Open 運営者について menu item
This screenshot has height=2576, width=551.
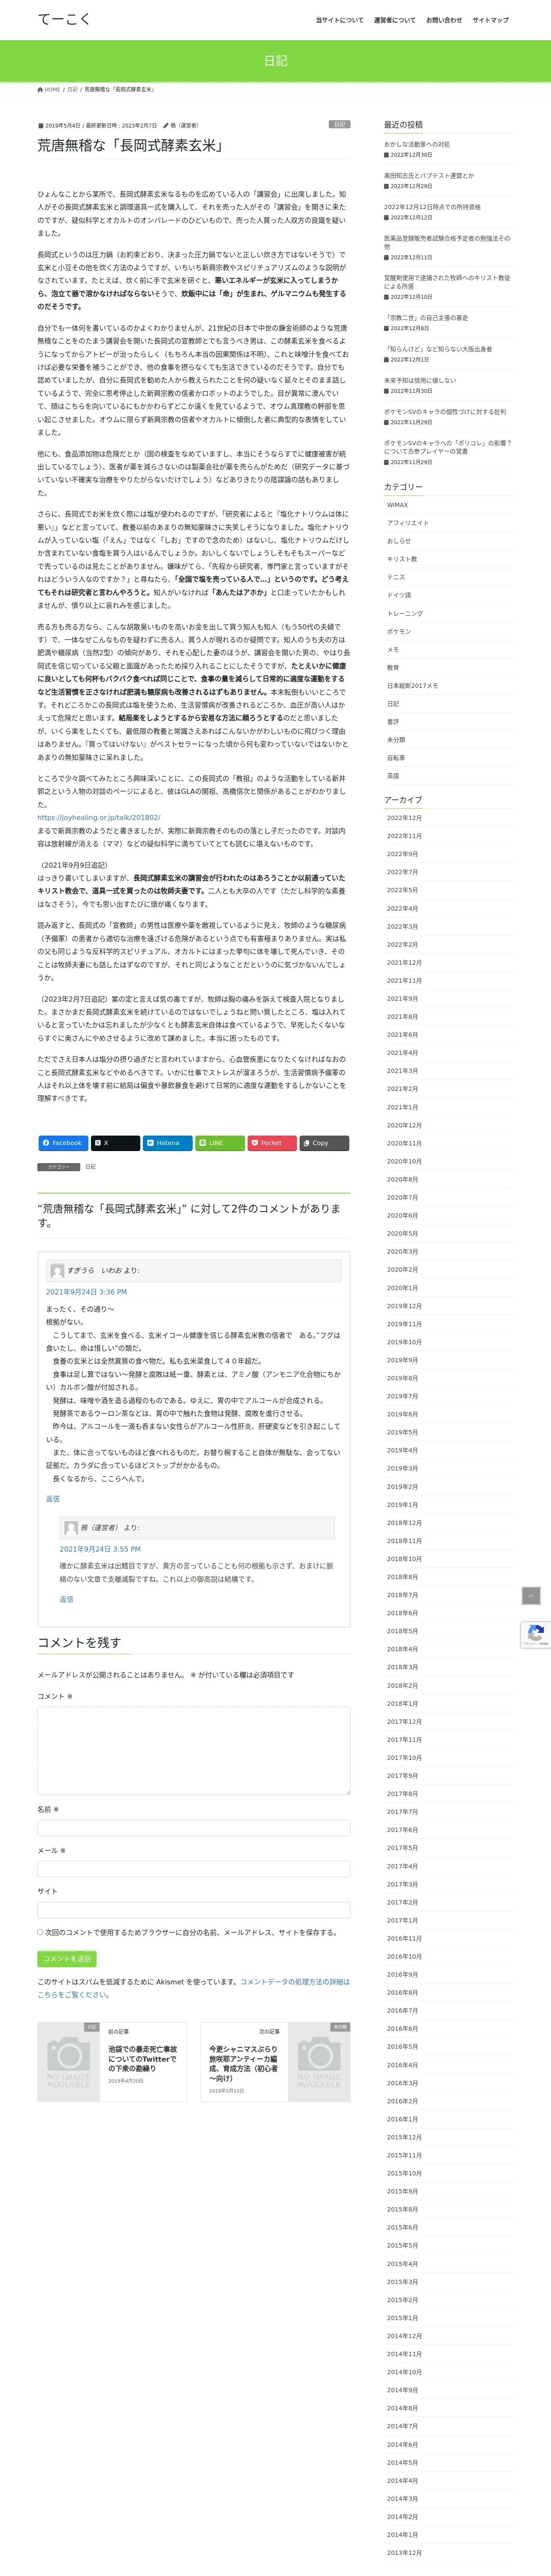pyautogui.click(x=394, y=20)
